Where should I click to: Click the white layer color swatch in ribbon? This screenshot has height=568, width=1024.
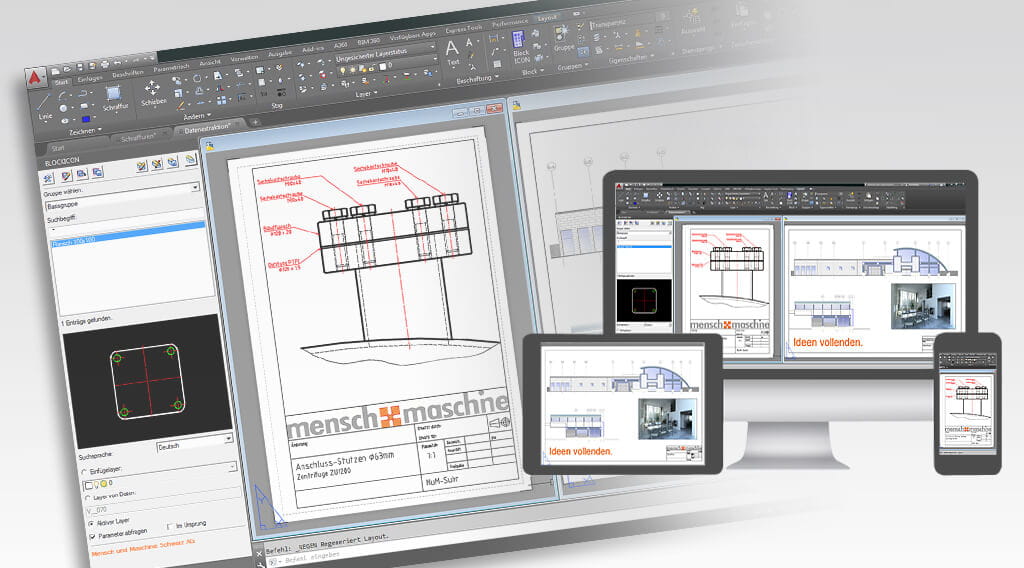point(383,67)
